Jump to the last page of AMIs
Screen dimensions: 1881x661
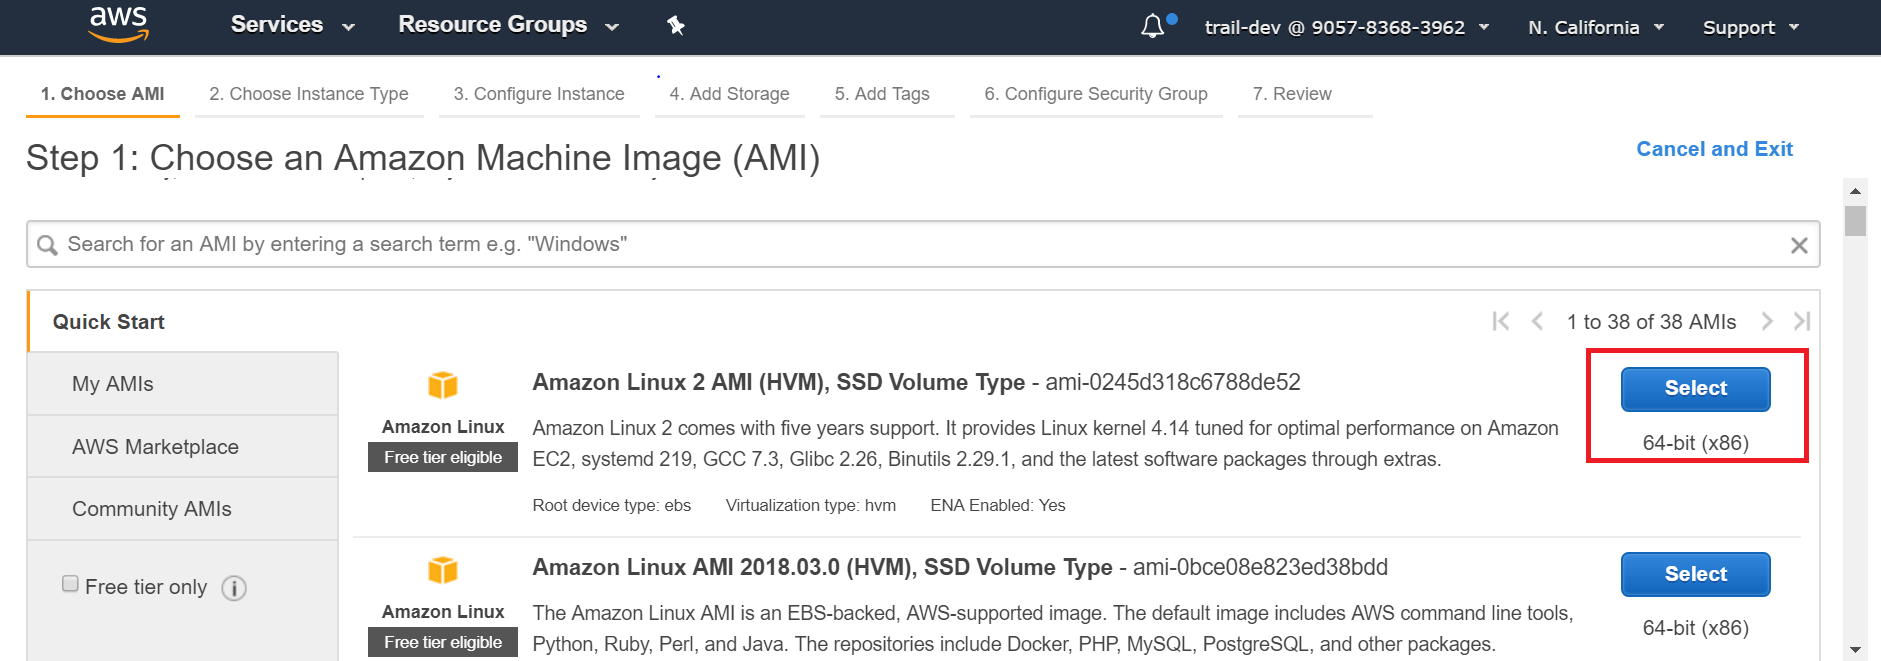click(x=1802, y=321)
